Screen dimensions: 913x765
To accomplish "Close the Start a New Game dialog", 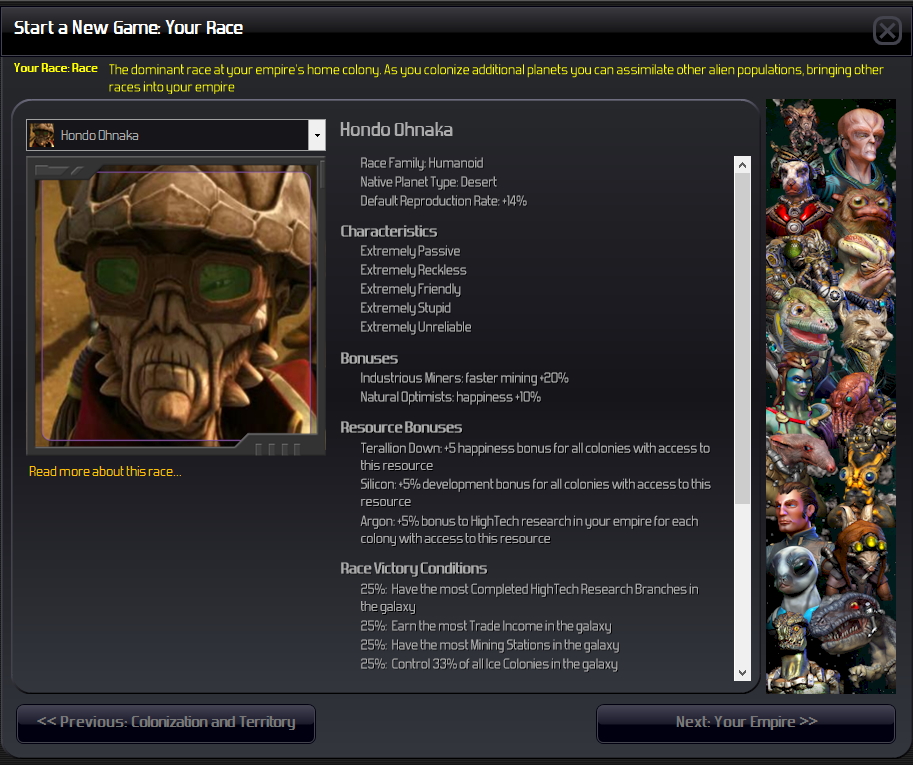I will pyautogui.click(x=887, y=30).
